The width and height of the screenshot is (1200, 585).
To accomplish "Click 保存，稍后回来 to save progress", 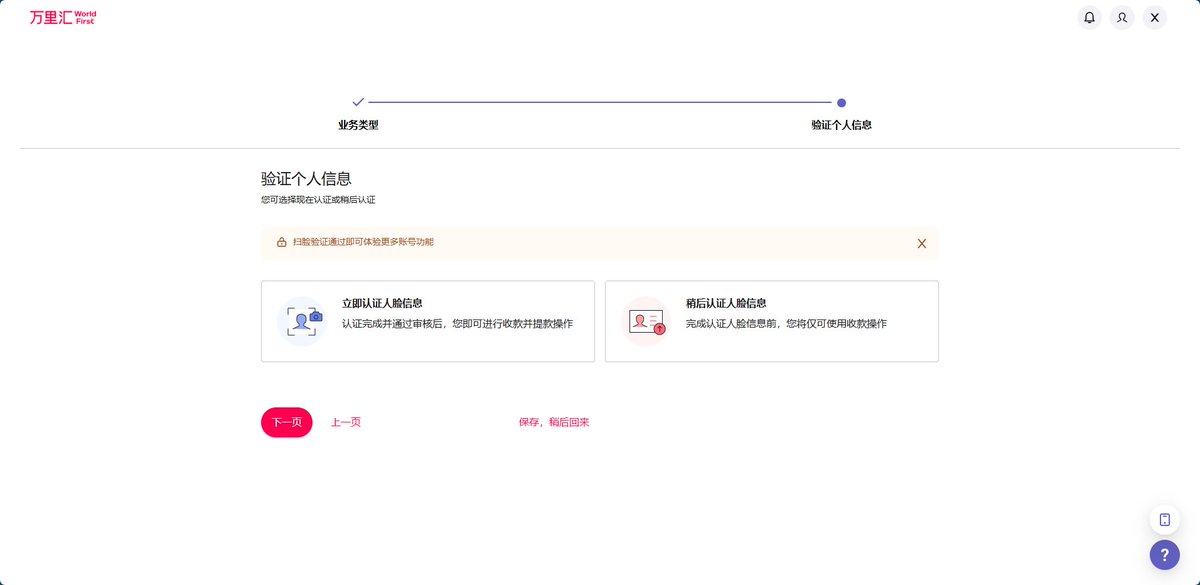I will coord(554,422).
